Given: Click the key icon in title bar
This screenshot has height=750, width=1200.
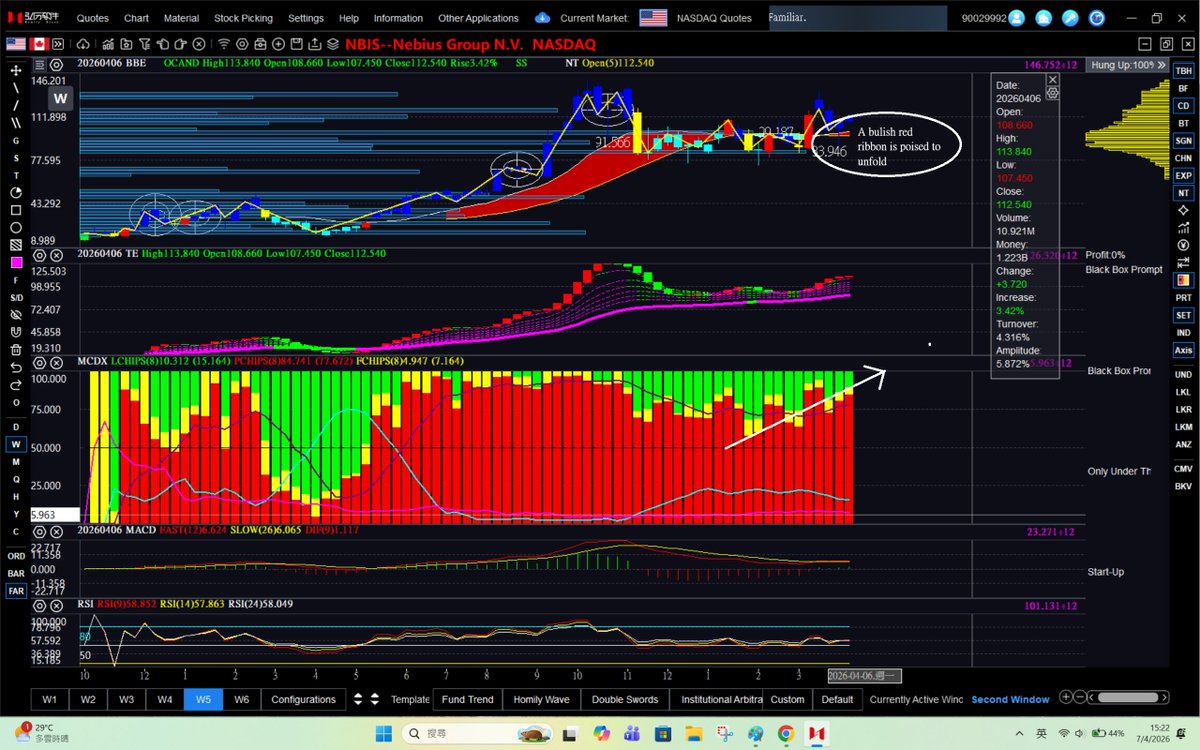Looking at the screenshot, I should [x=1071, y=17].
